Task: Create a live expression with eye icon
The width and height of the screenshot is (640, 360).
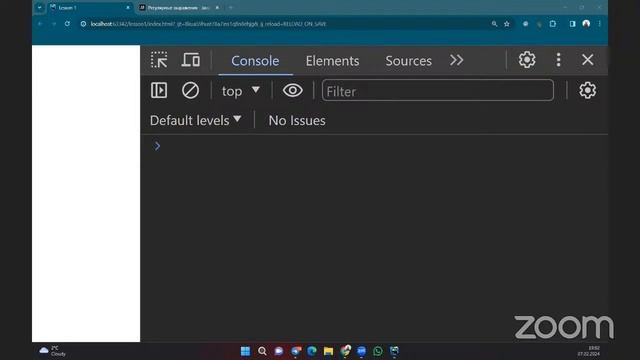Action: pyautogui.click(x=293, y=90)
